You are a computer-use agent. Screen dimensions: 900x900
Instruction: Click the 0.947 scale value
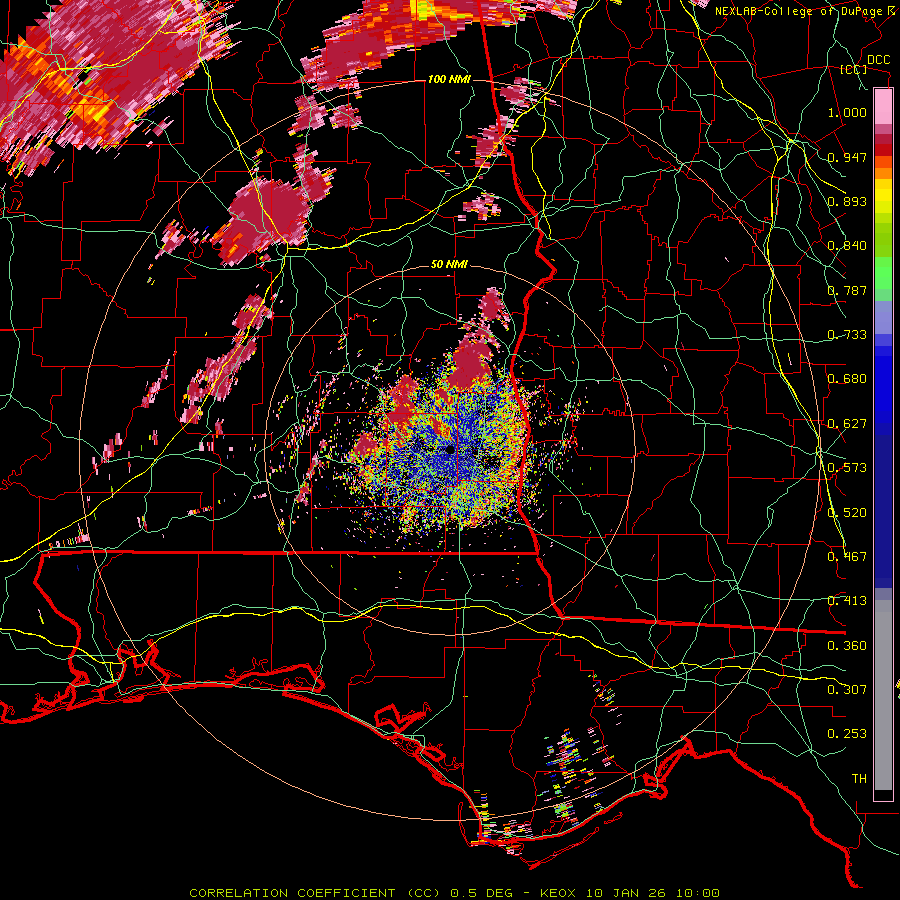coord(847,157)
